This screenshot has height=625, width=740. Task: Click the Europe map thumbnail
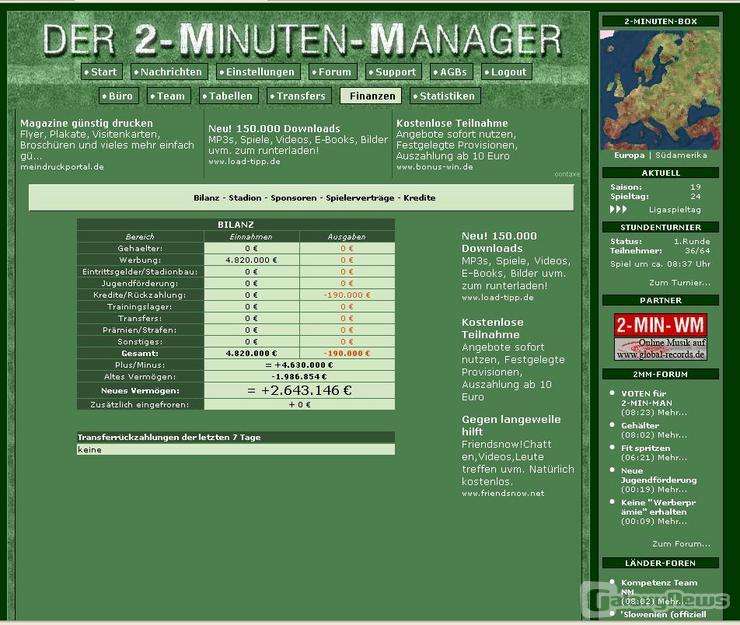tap(660, 90)
